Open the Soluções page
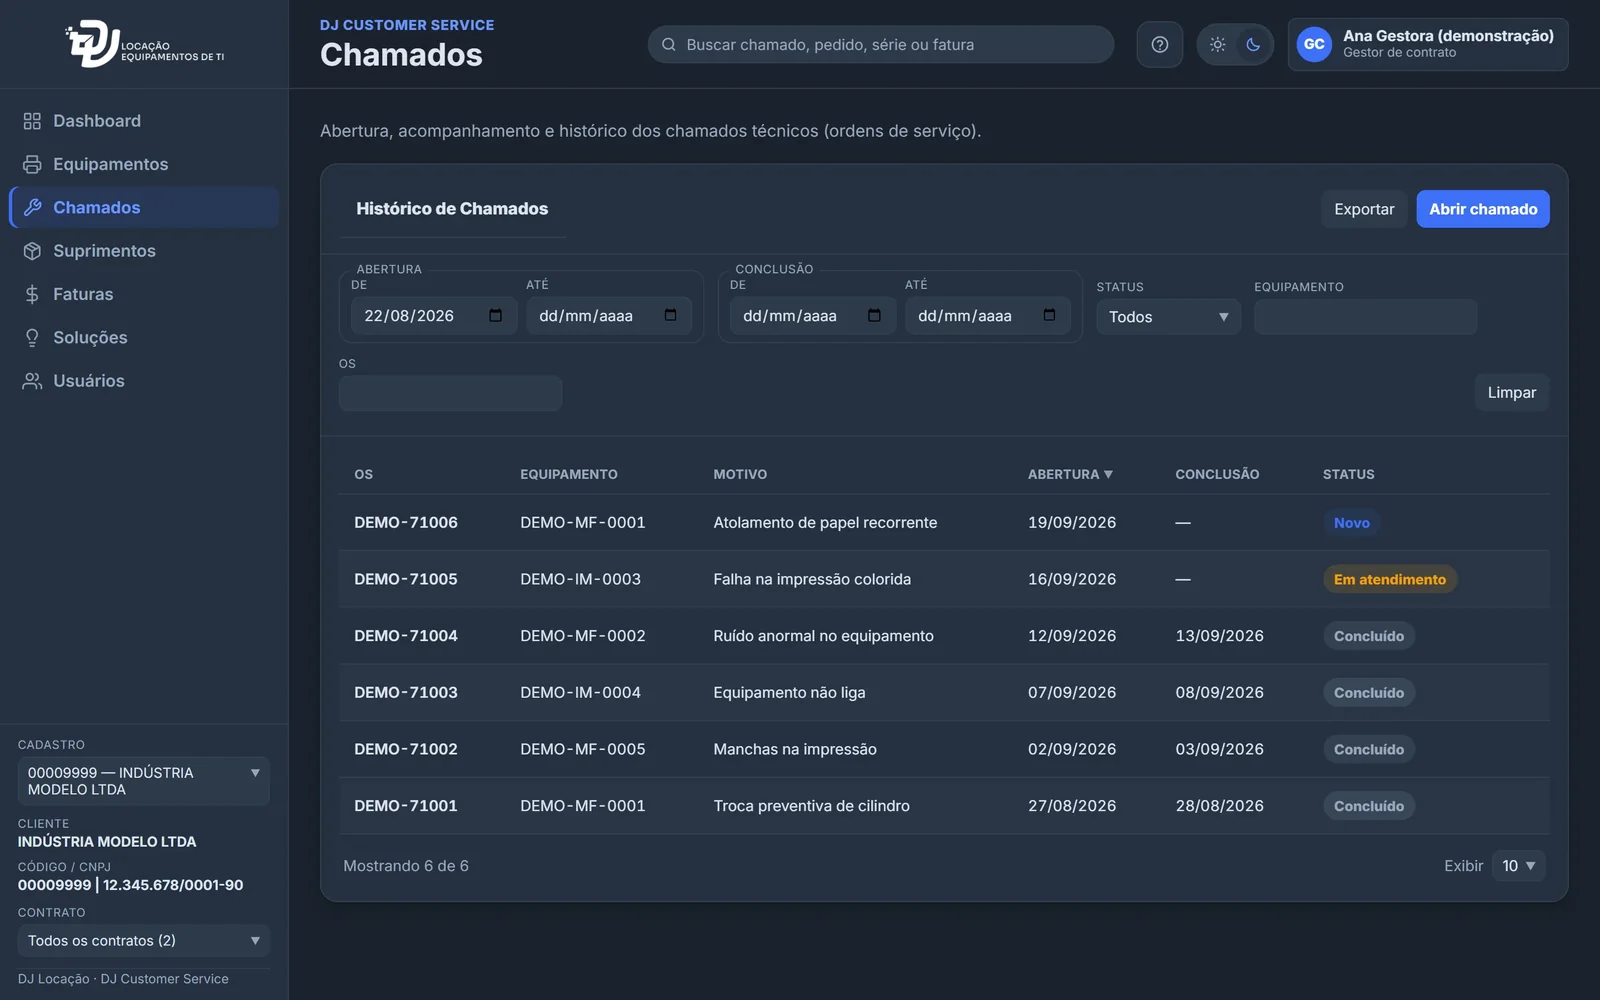Viewport: 1600px width, 1000px height. [144, 337]
